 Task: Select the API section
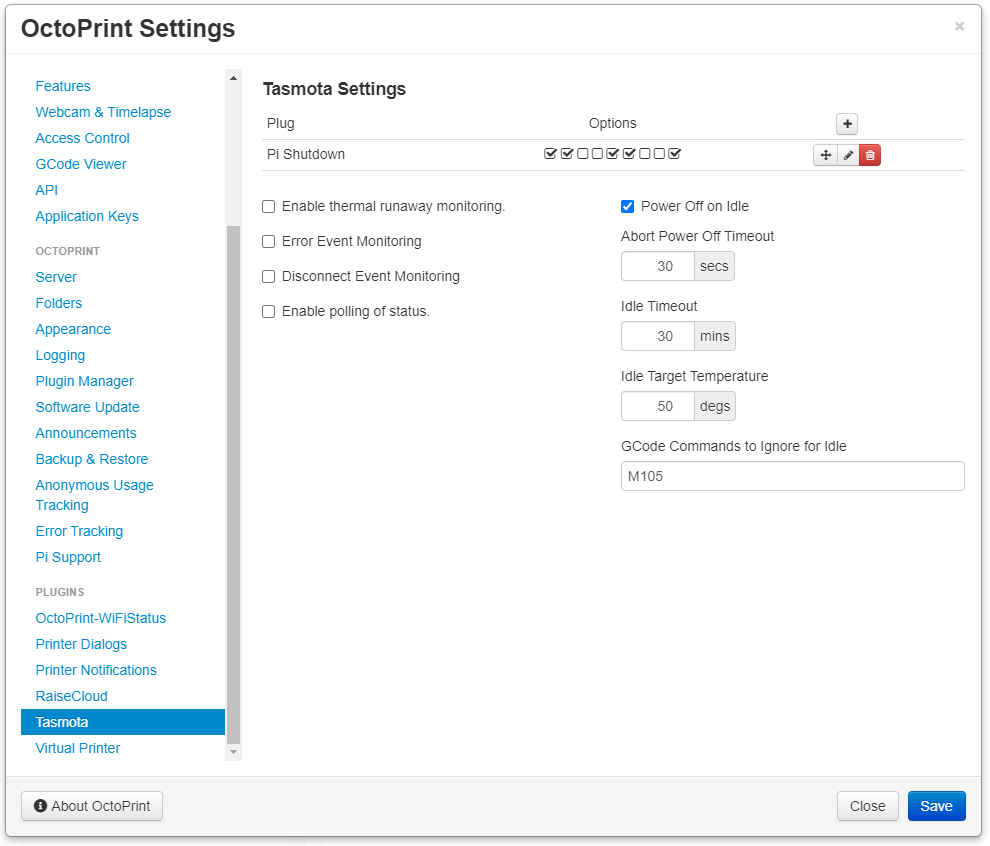(47, 190)
